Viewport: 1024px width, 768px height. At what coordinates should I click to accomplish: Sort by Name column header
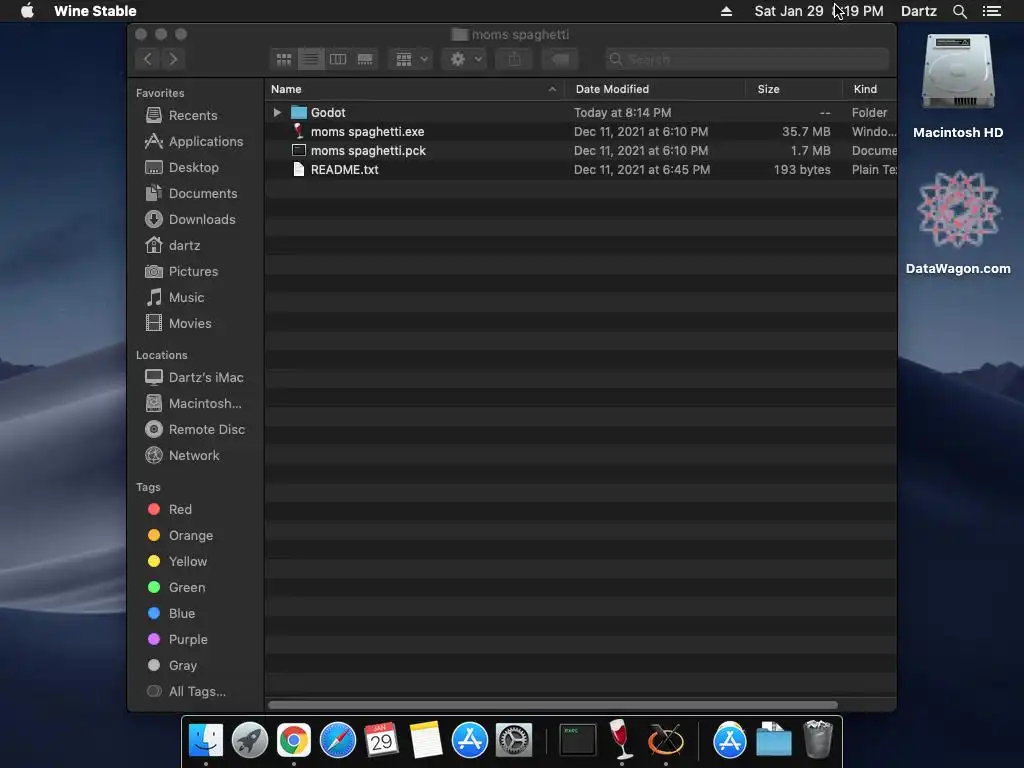coord(414,89)
